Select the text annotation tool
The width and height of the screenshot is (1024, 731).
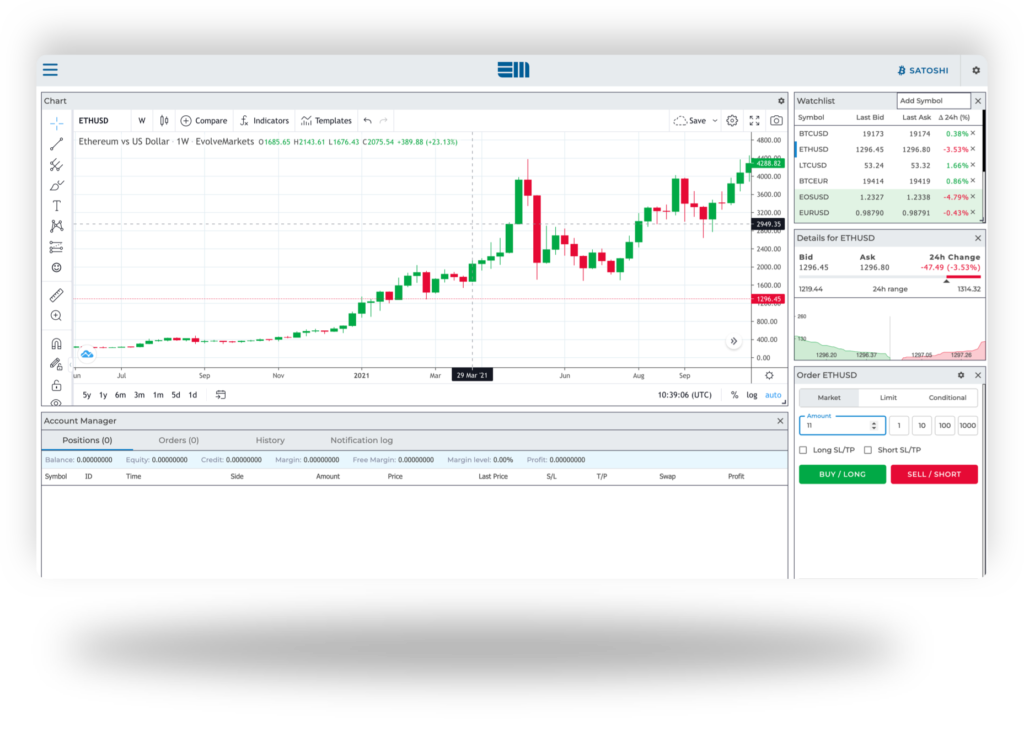[x=56, y=205]
